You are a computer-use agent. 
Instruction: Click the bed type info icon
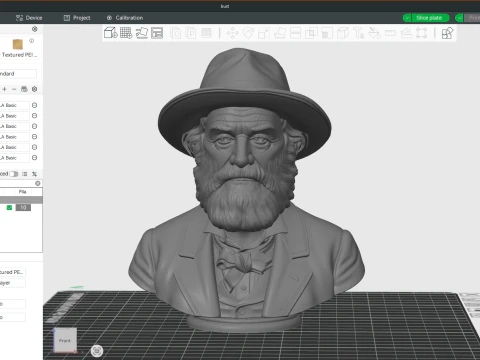[x=31, y=41]
